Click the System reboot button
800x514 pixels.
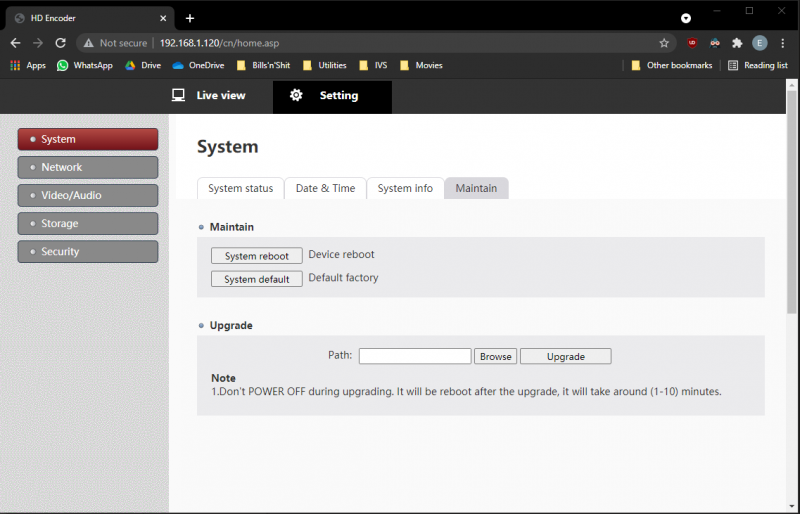pos(257,256)
